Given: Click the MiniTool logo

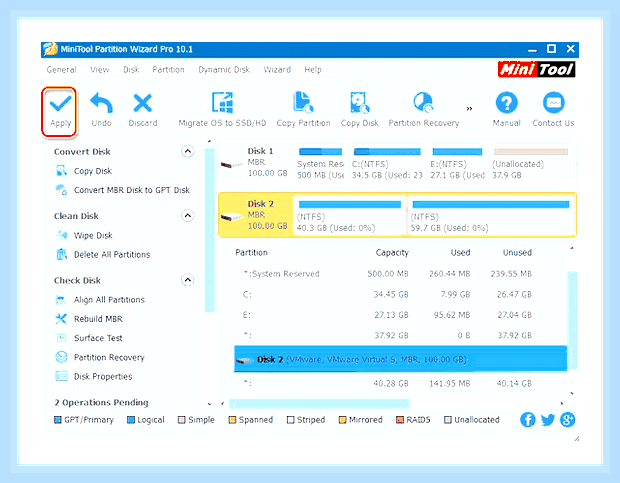Looking at the screenshot, I should (536, 69).
